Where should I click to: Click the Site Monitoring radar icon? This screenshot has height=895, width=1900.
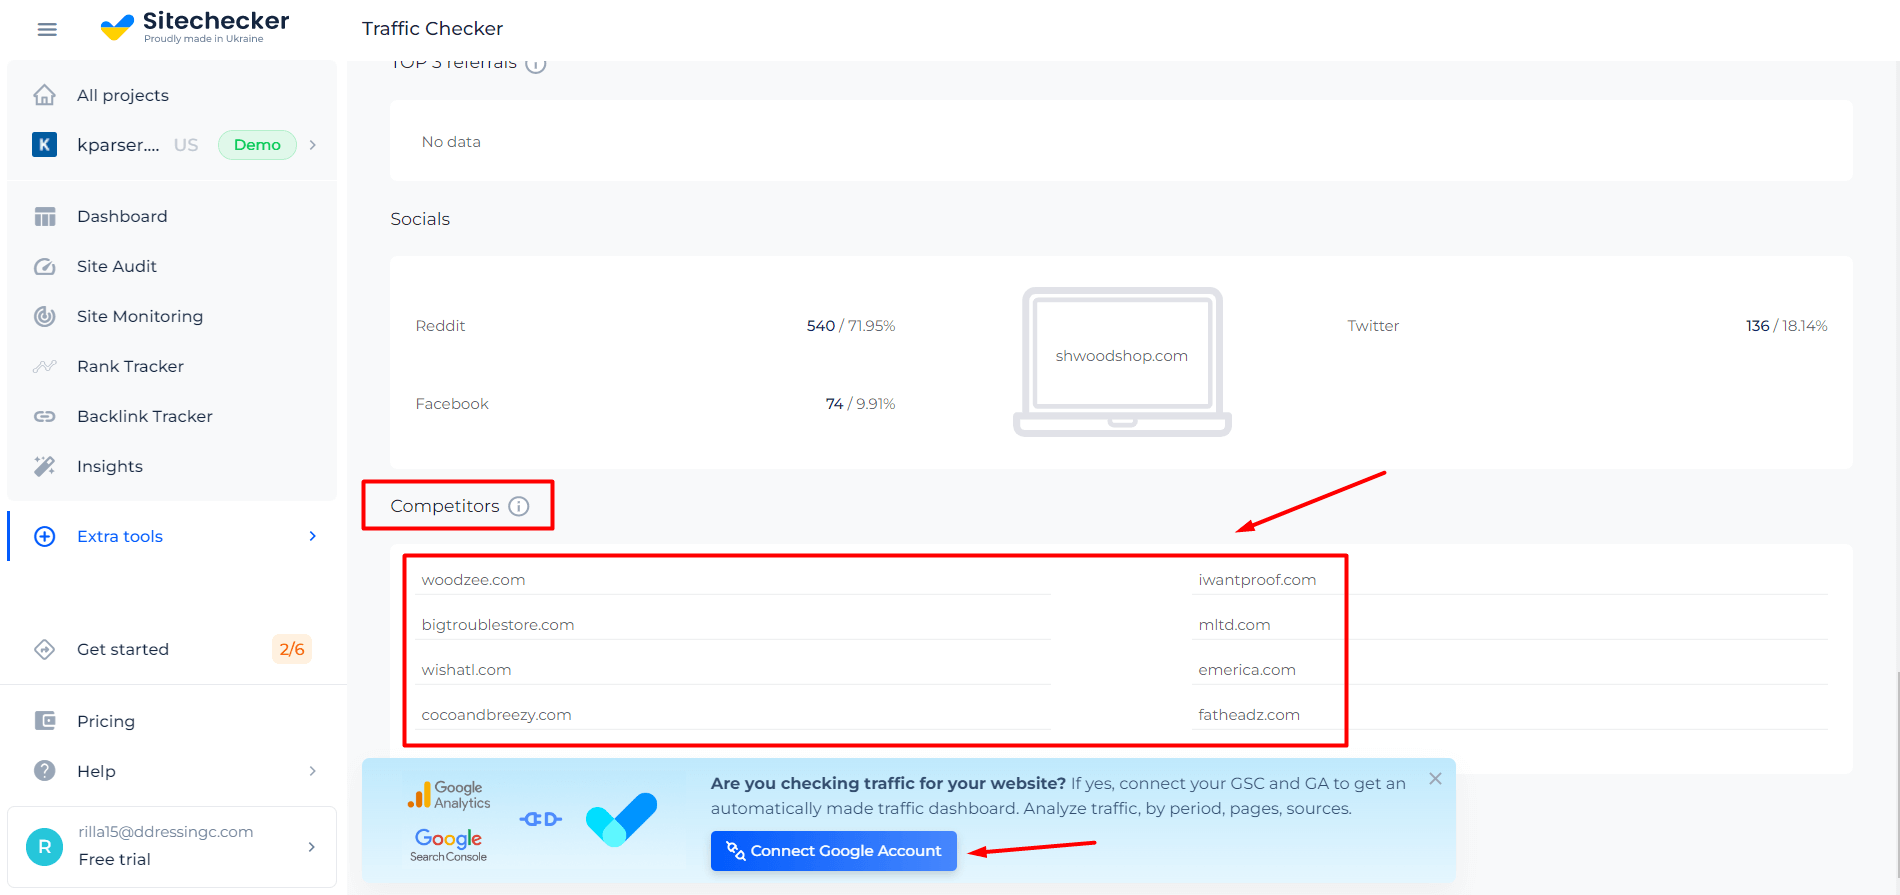coord(44,317)
